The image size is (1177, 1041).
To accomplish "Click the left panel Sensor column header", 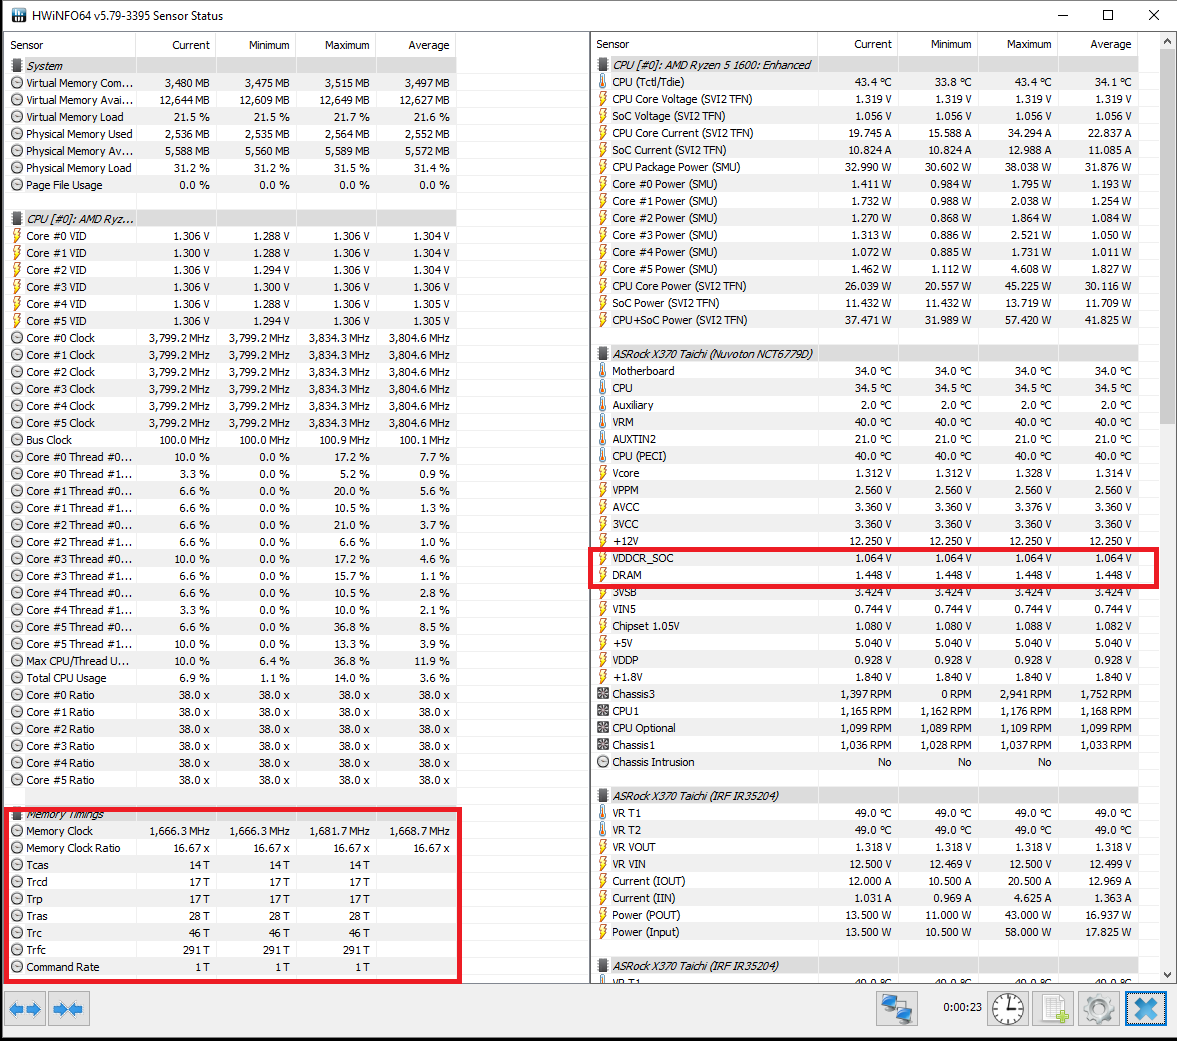I will coord(70,45).
